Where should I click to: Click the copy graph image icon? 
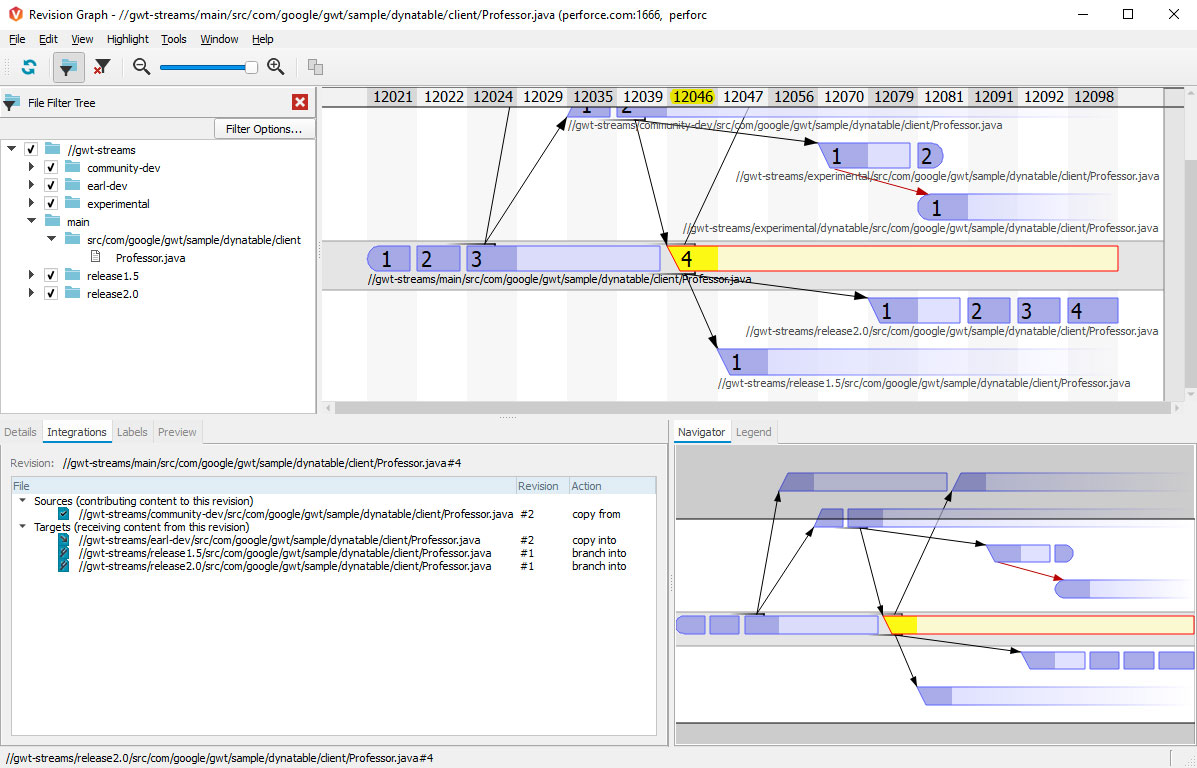pos(315,67)
